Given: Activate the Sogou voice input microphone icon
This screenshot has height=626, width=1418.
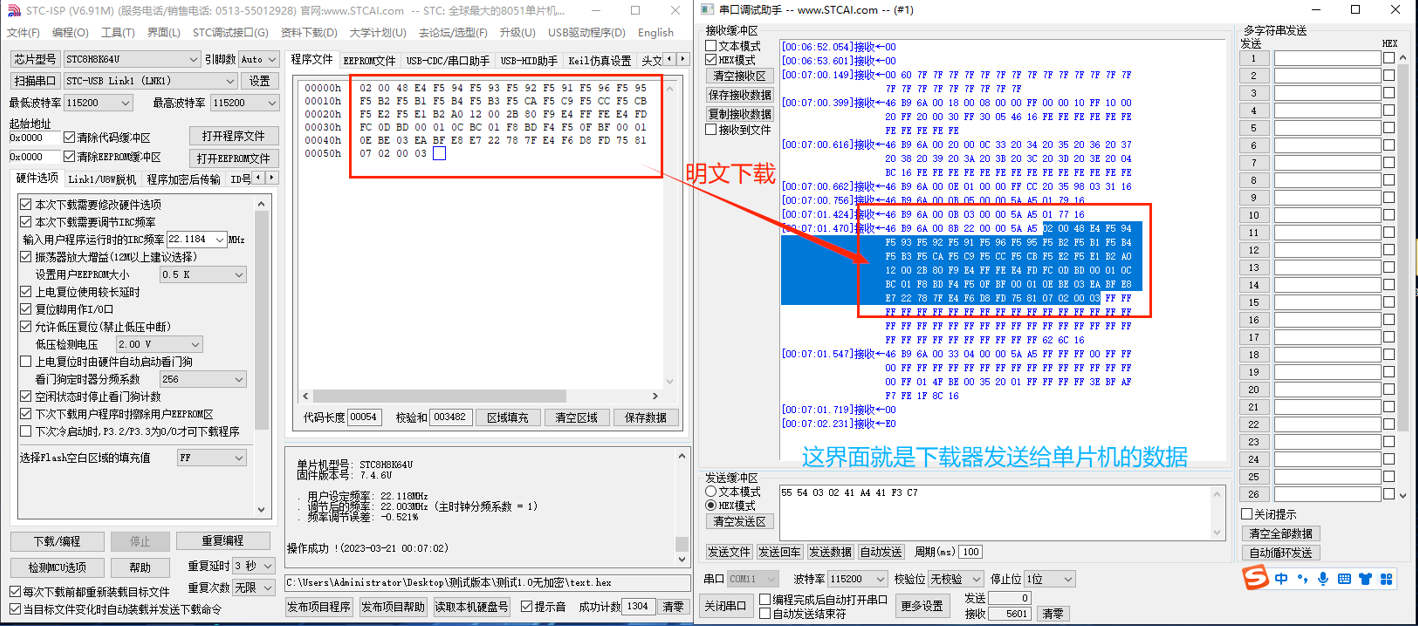Looking at the screenshot, I should point(1323,578).
